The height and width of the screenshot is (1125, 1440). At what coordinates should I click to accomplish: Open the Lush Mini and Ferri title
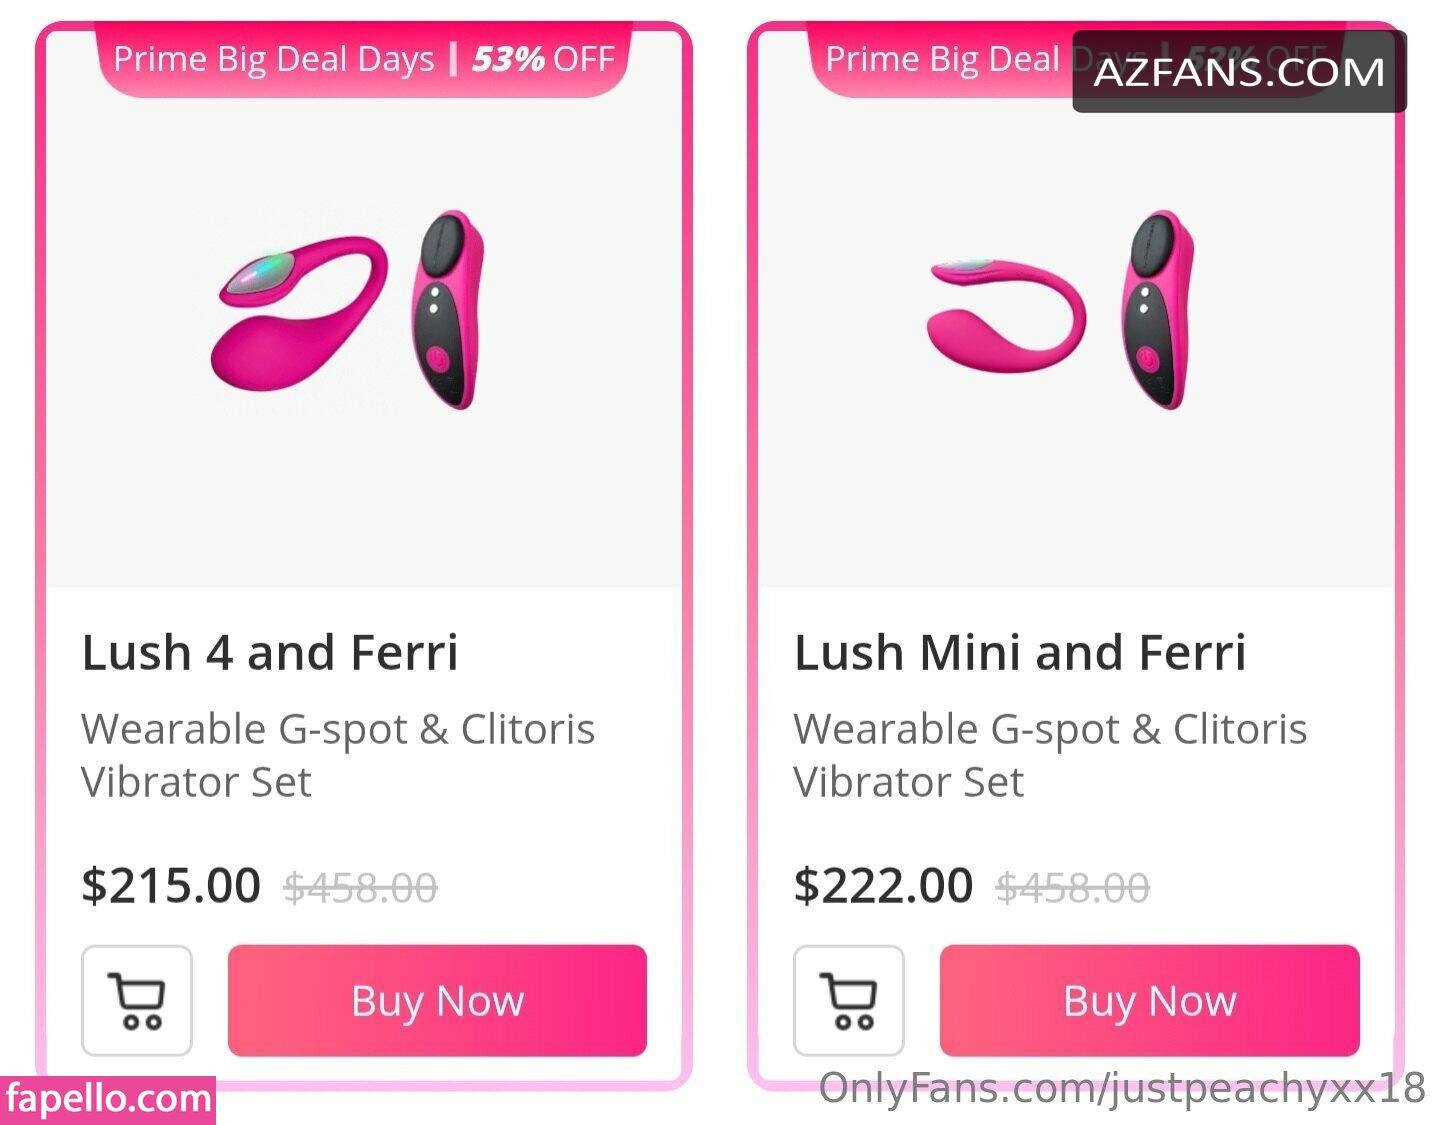1020,652
